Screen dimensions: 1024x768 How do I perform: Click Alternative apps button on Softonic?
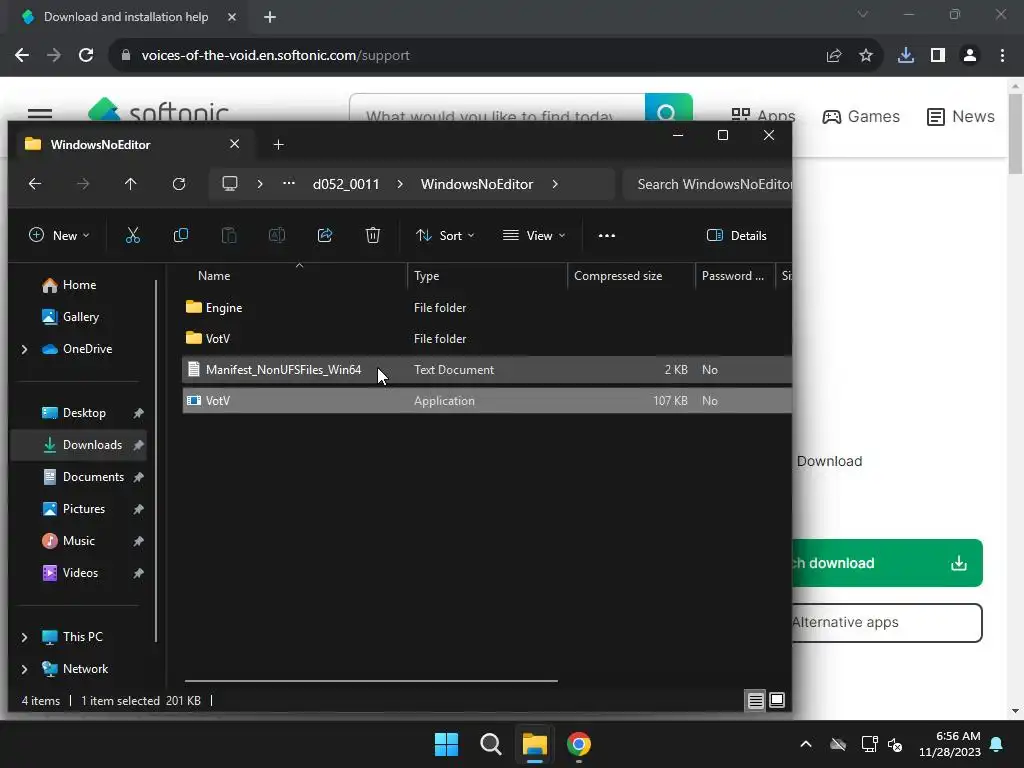click(x=888, y=623)
